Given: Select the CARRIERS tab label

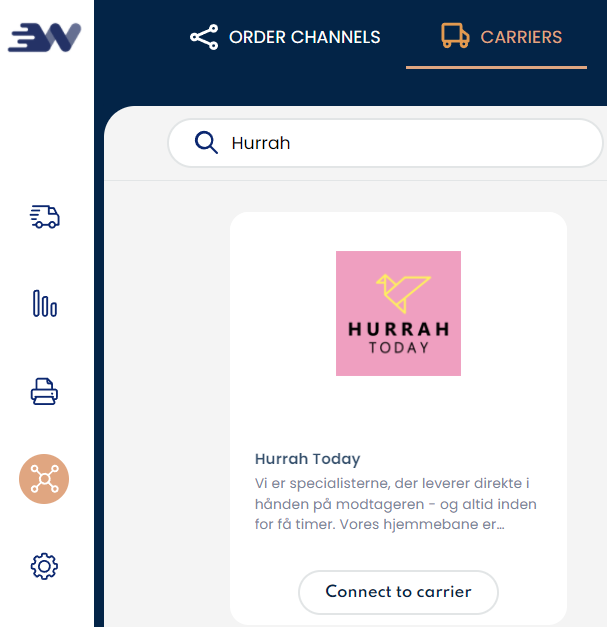Looking at the screenshot, I should (521, 38).
